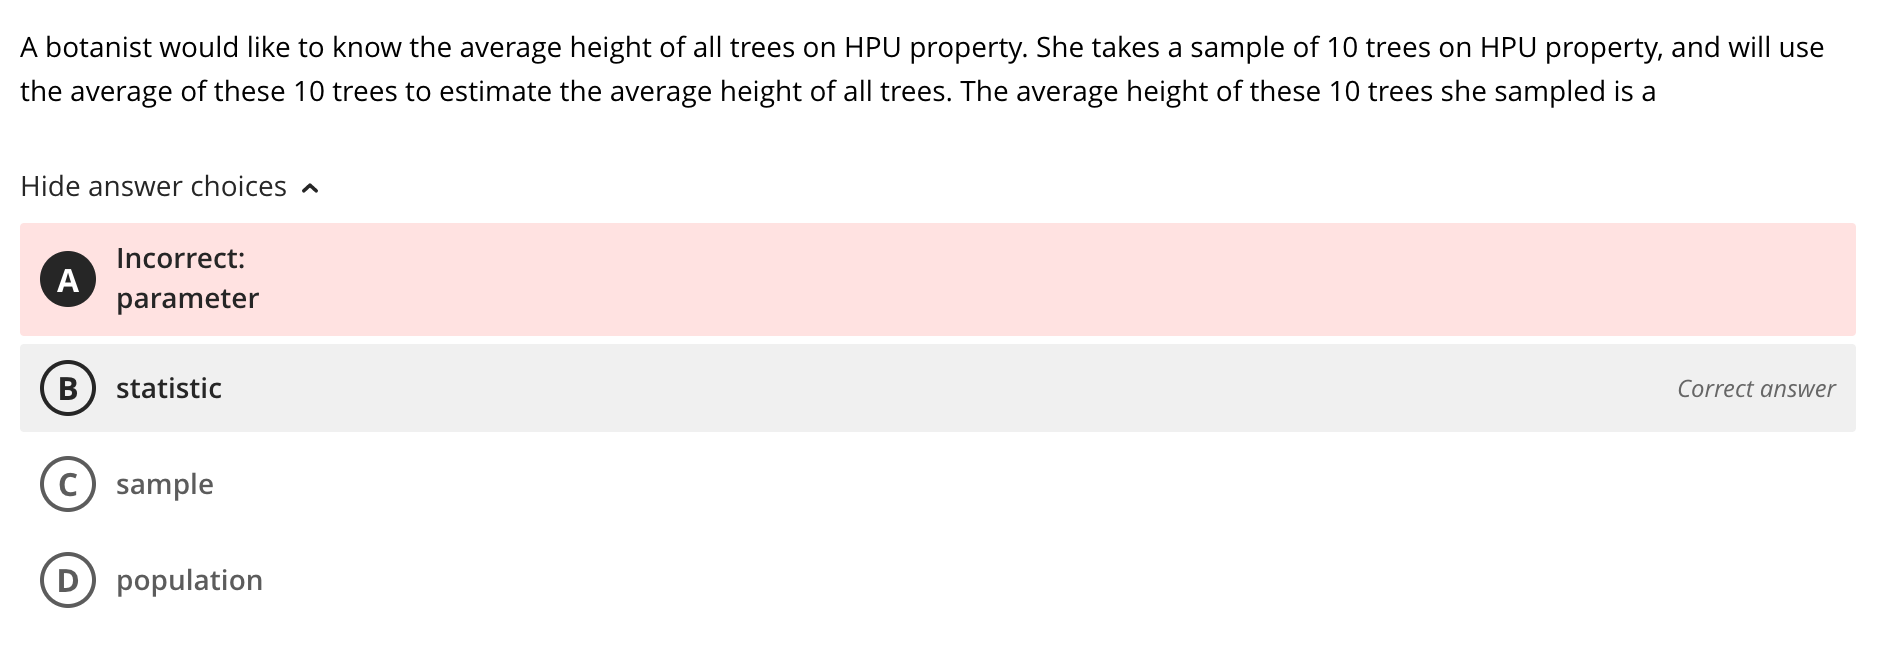
Task: Click the upward arrow beside Hide answer choices
Action: pos(310,186)
